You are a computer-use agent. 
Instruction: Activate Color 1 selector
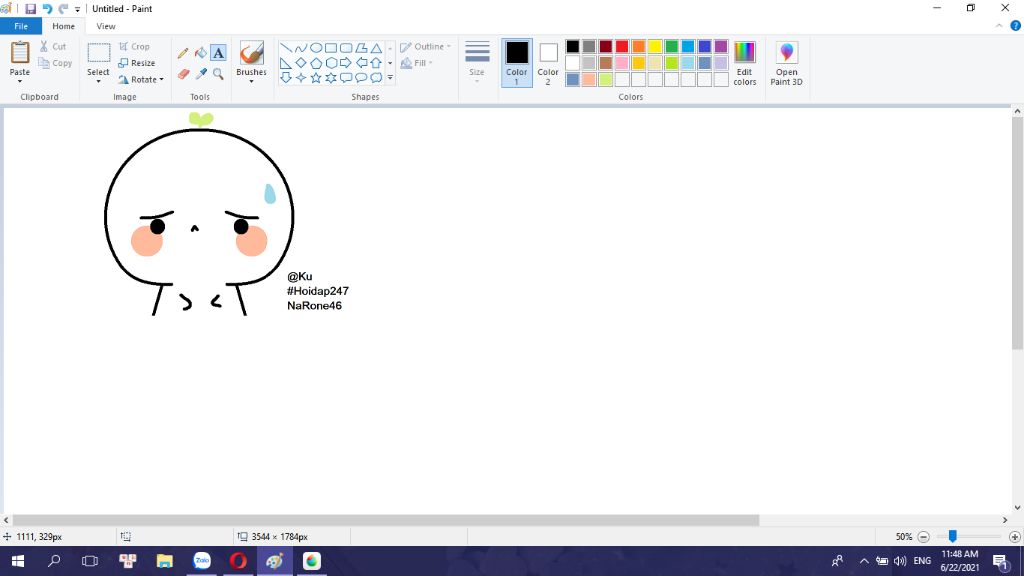[x=517, y=63]
